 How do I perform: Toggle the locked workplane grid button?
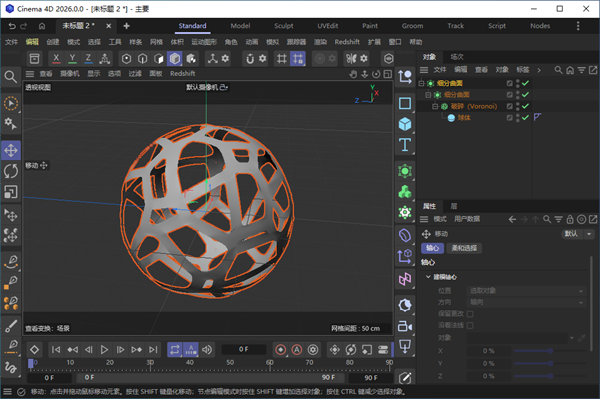pos(298,59)
